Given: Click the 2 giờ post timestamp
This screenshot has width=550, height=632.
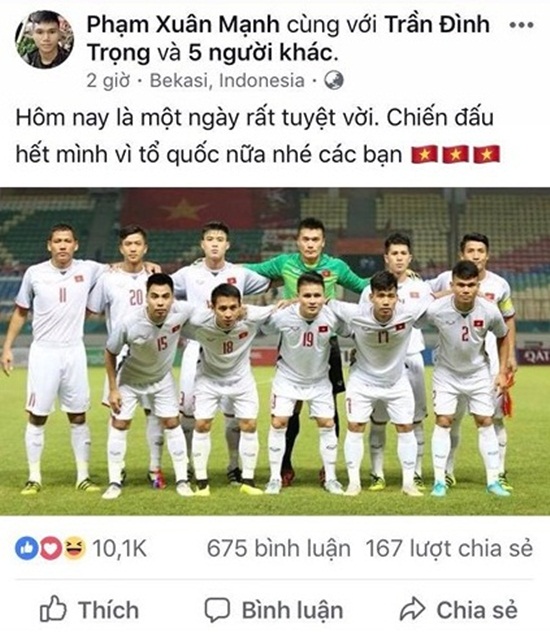Looking at the screenshot, I should [x=108, y=81].
